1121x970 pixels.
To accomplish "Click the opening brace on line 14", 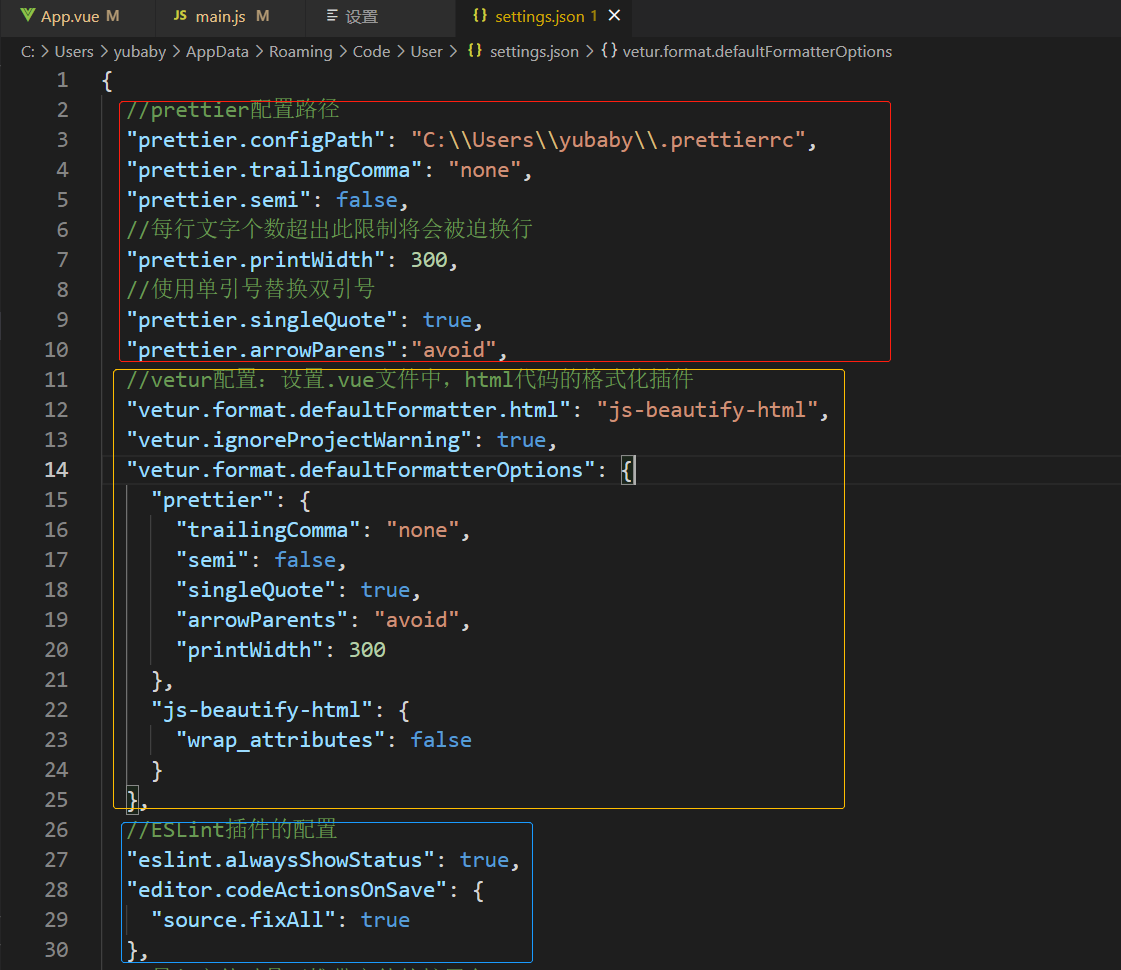I will (x=626, y=470).
